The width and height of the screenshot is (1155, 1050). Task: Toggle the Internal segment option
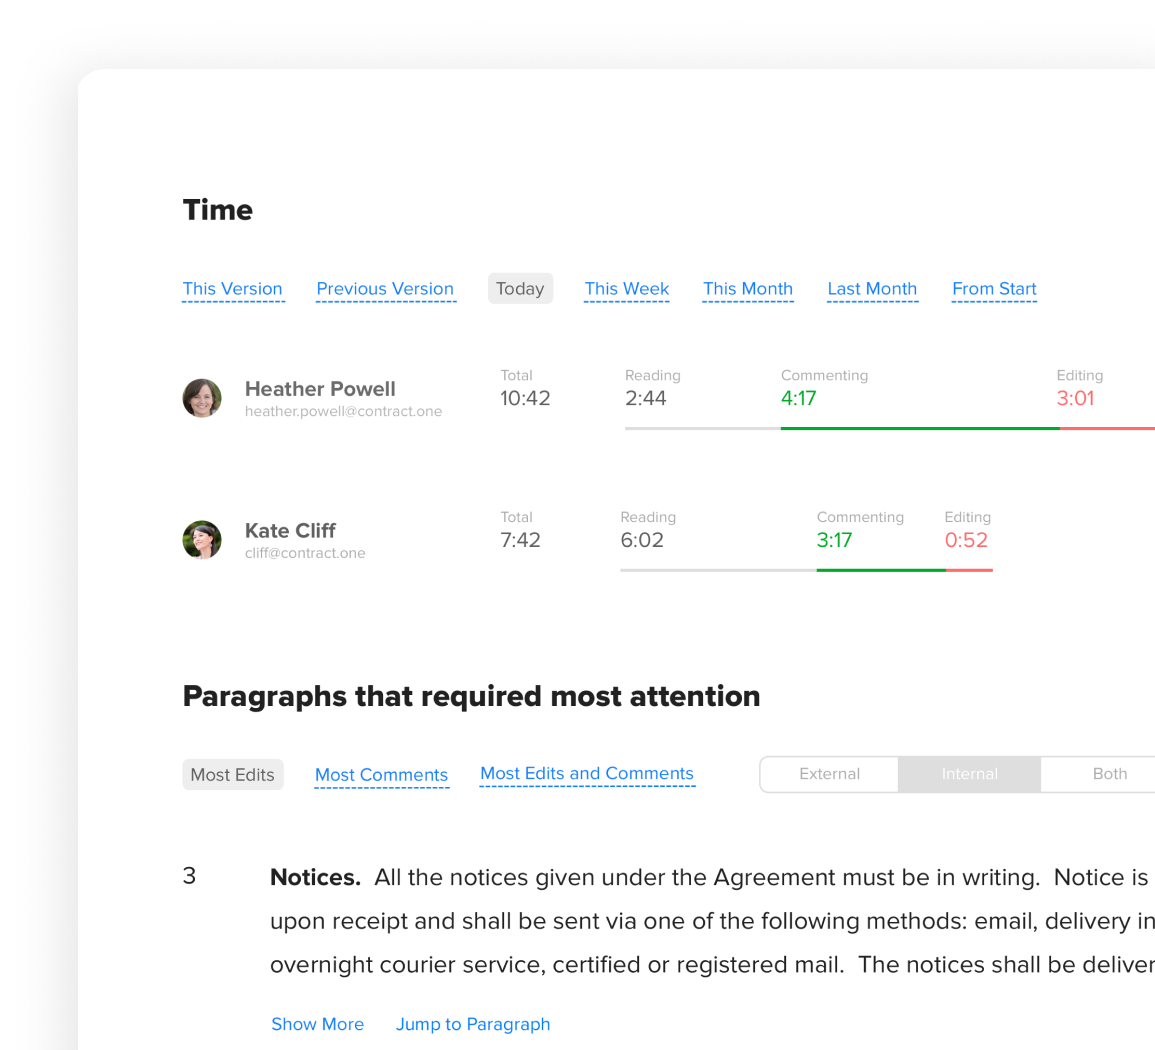(x=969, y=774)
